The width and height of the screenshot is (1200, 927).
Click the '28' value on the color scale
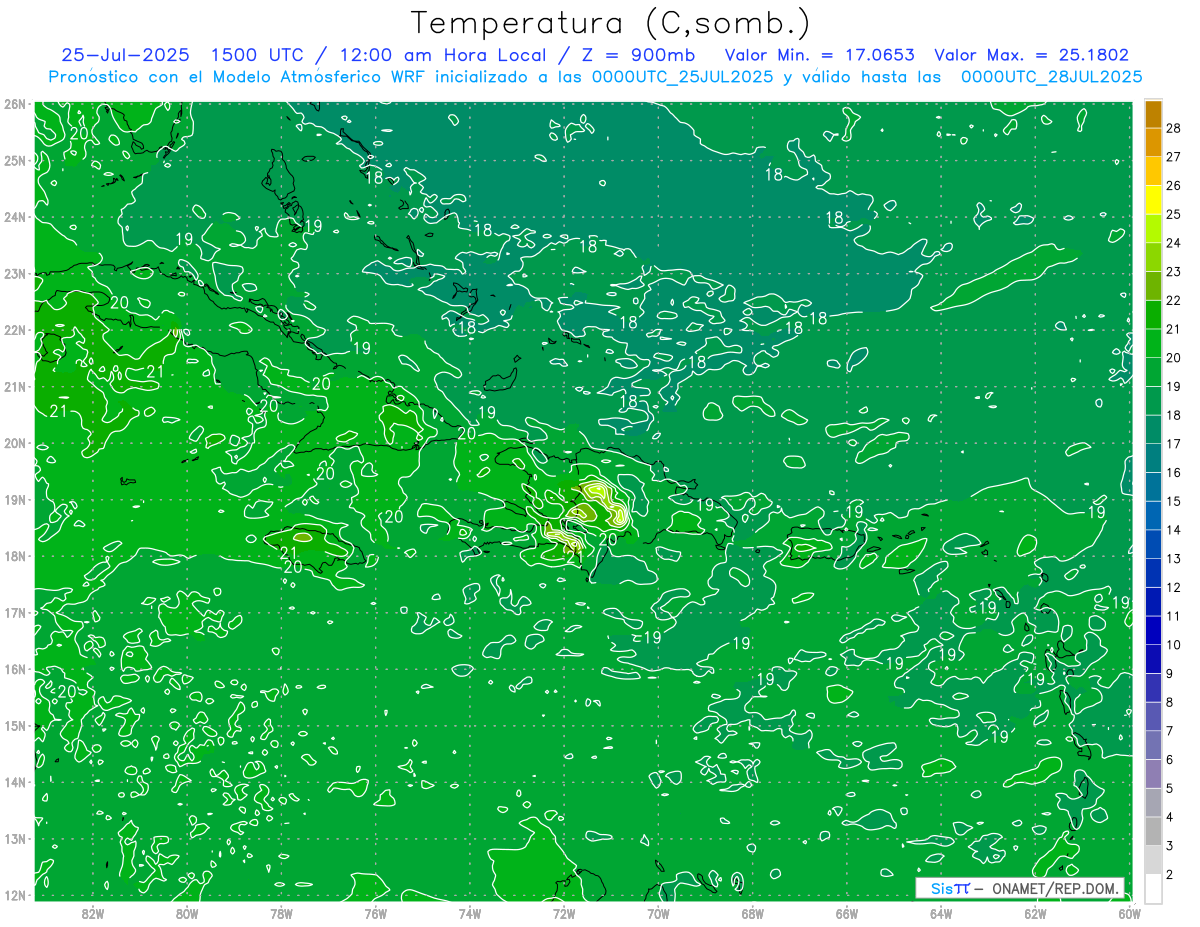pos(1173,128)
